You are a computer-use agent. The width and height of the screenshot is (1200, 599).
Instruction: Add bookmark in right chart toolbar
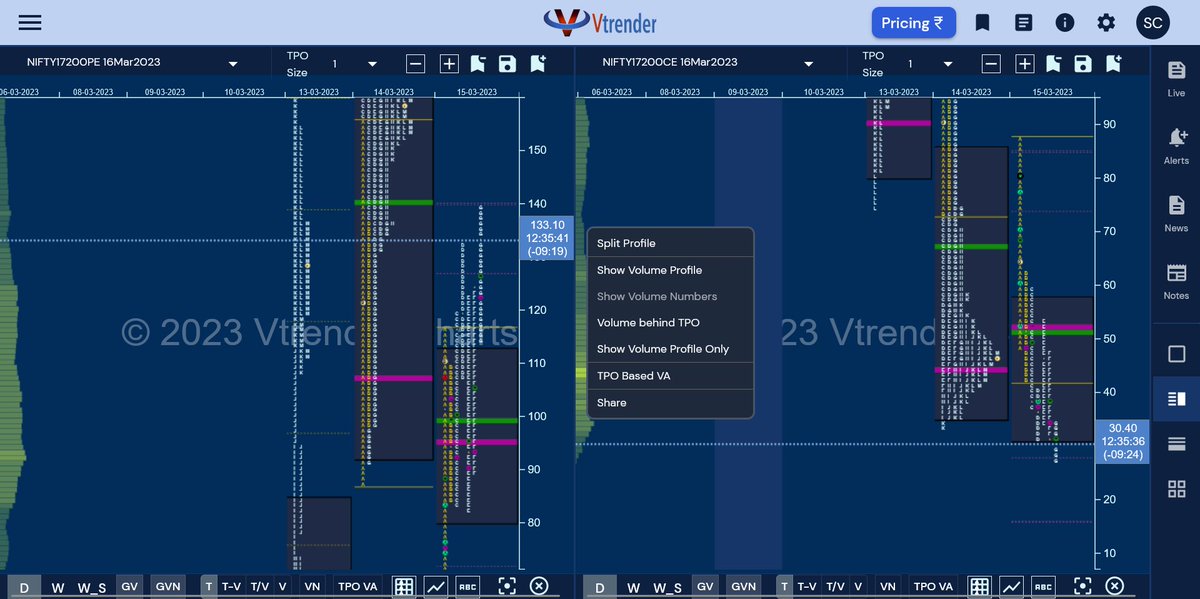pyautogui.click(x=1113, y=64)
